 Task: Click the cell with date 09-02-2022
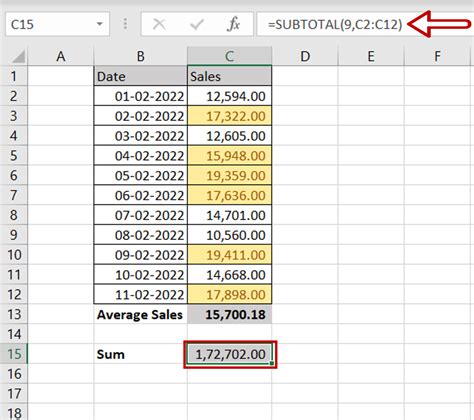click(x=141, y=255)
